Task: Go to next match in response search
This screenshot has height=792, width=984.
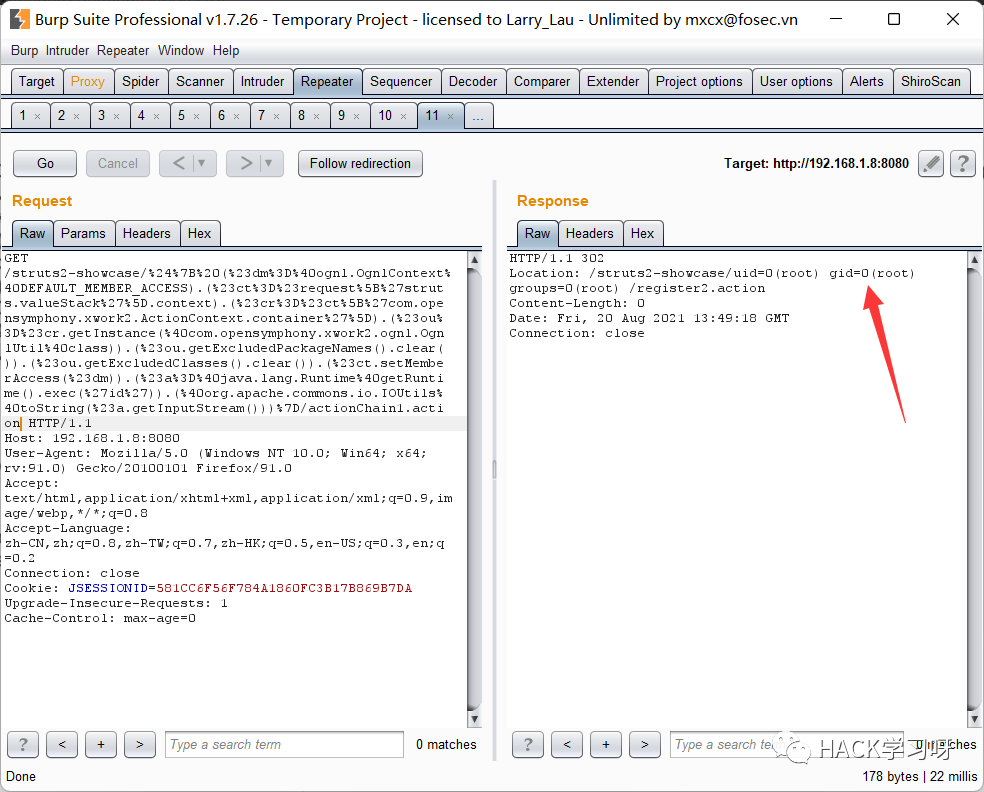Action: tap(645, 744)
